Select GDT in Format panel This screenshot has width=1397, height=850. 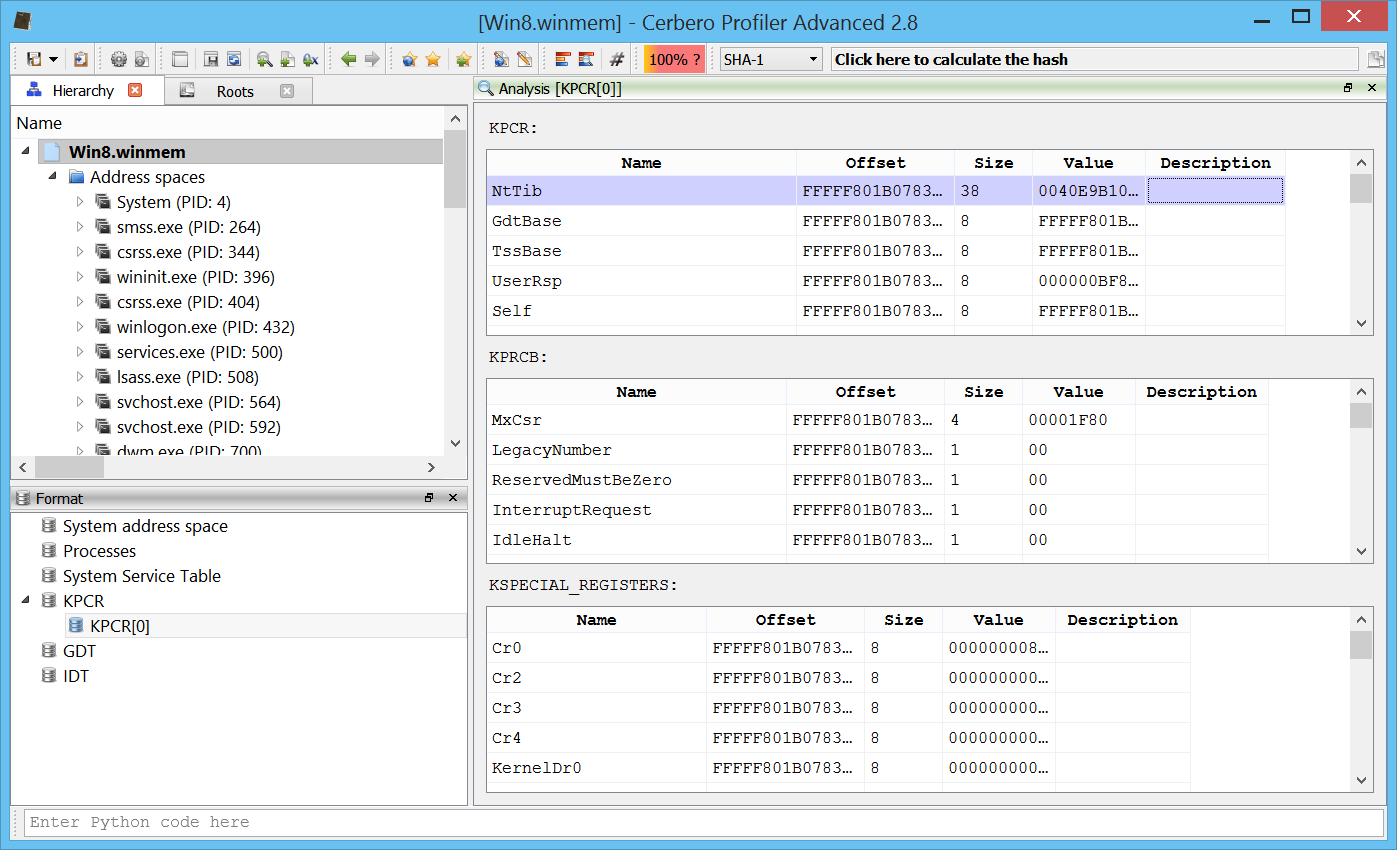coord(79,651)
